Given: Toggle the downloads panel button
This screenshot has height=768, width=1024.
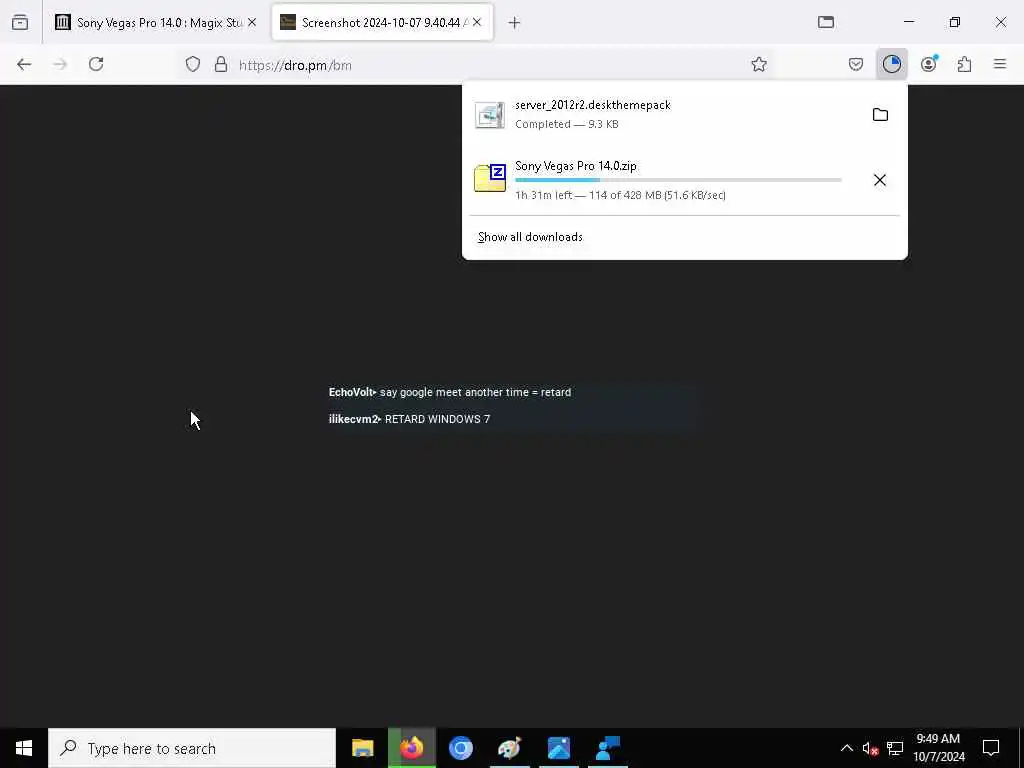Looking at the screenshot, I should [892, 64].
